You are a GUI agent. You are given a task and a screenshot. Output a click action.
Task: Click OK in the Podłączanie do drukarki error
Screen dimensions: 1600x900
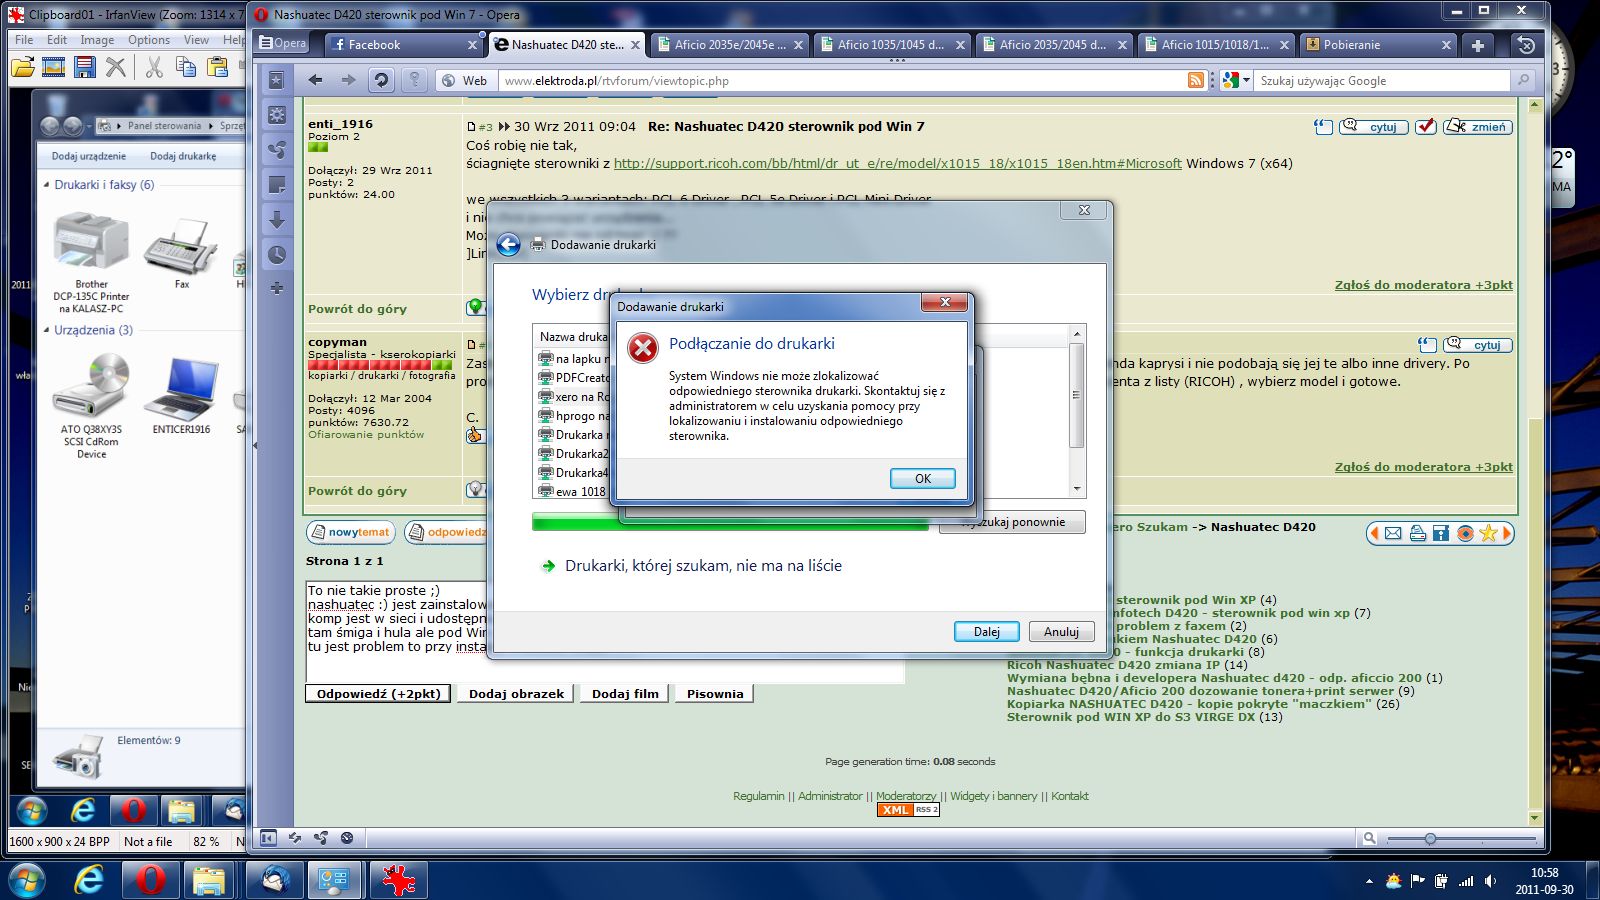coord(923,479)
